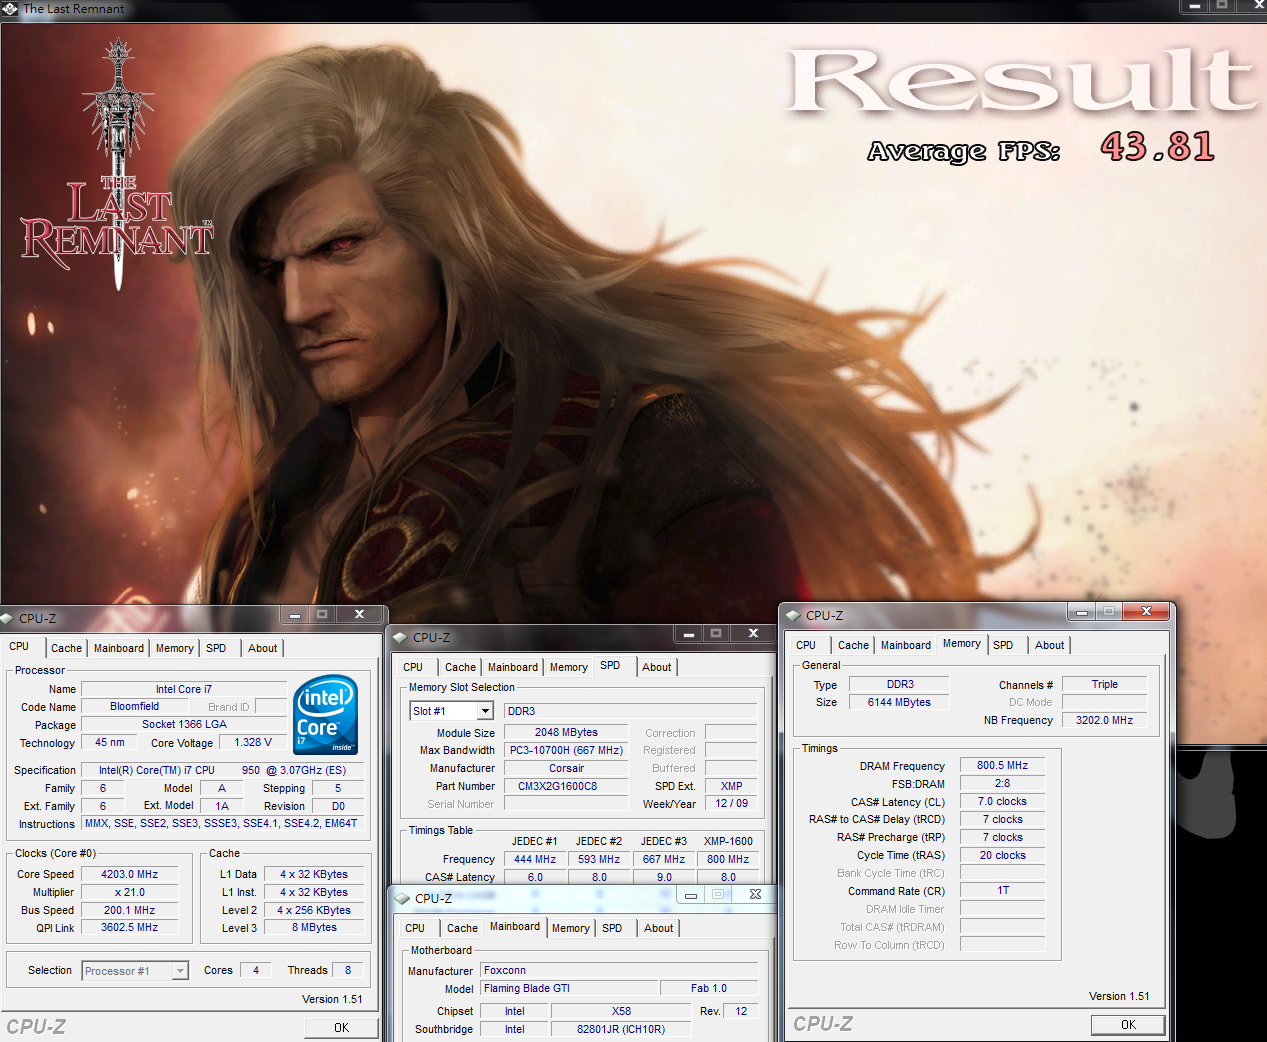Select CPU tab in the Memory Timings window
This screenshot has height=1042, width=1267.
(x=806, y=645)
